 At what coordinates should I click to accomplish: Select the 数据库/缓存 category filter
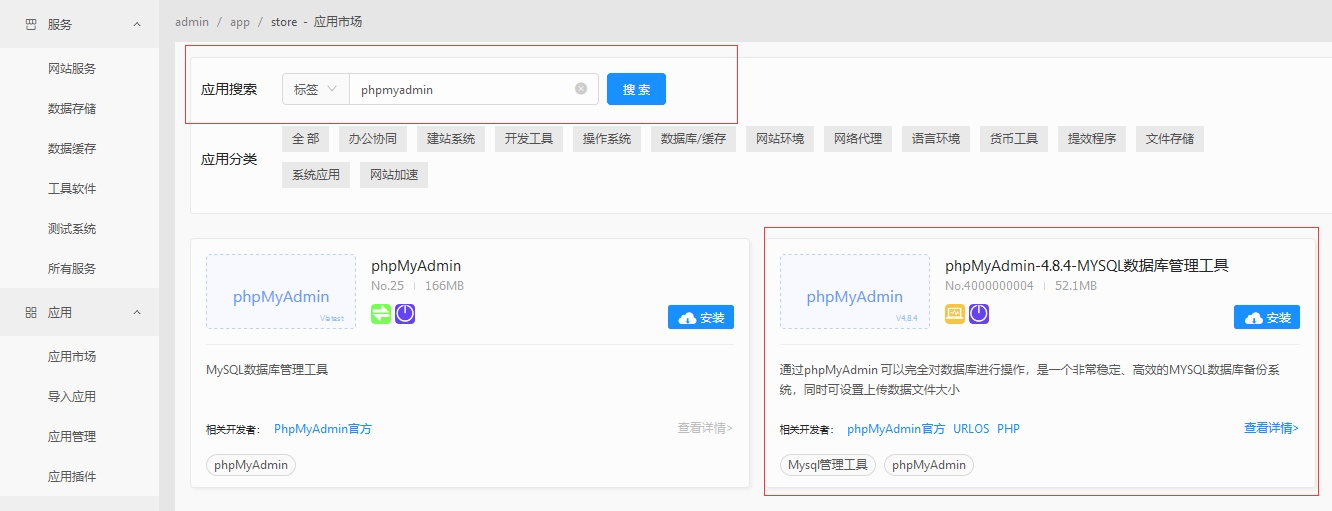[x=693, y=139]
